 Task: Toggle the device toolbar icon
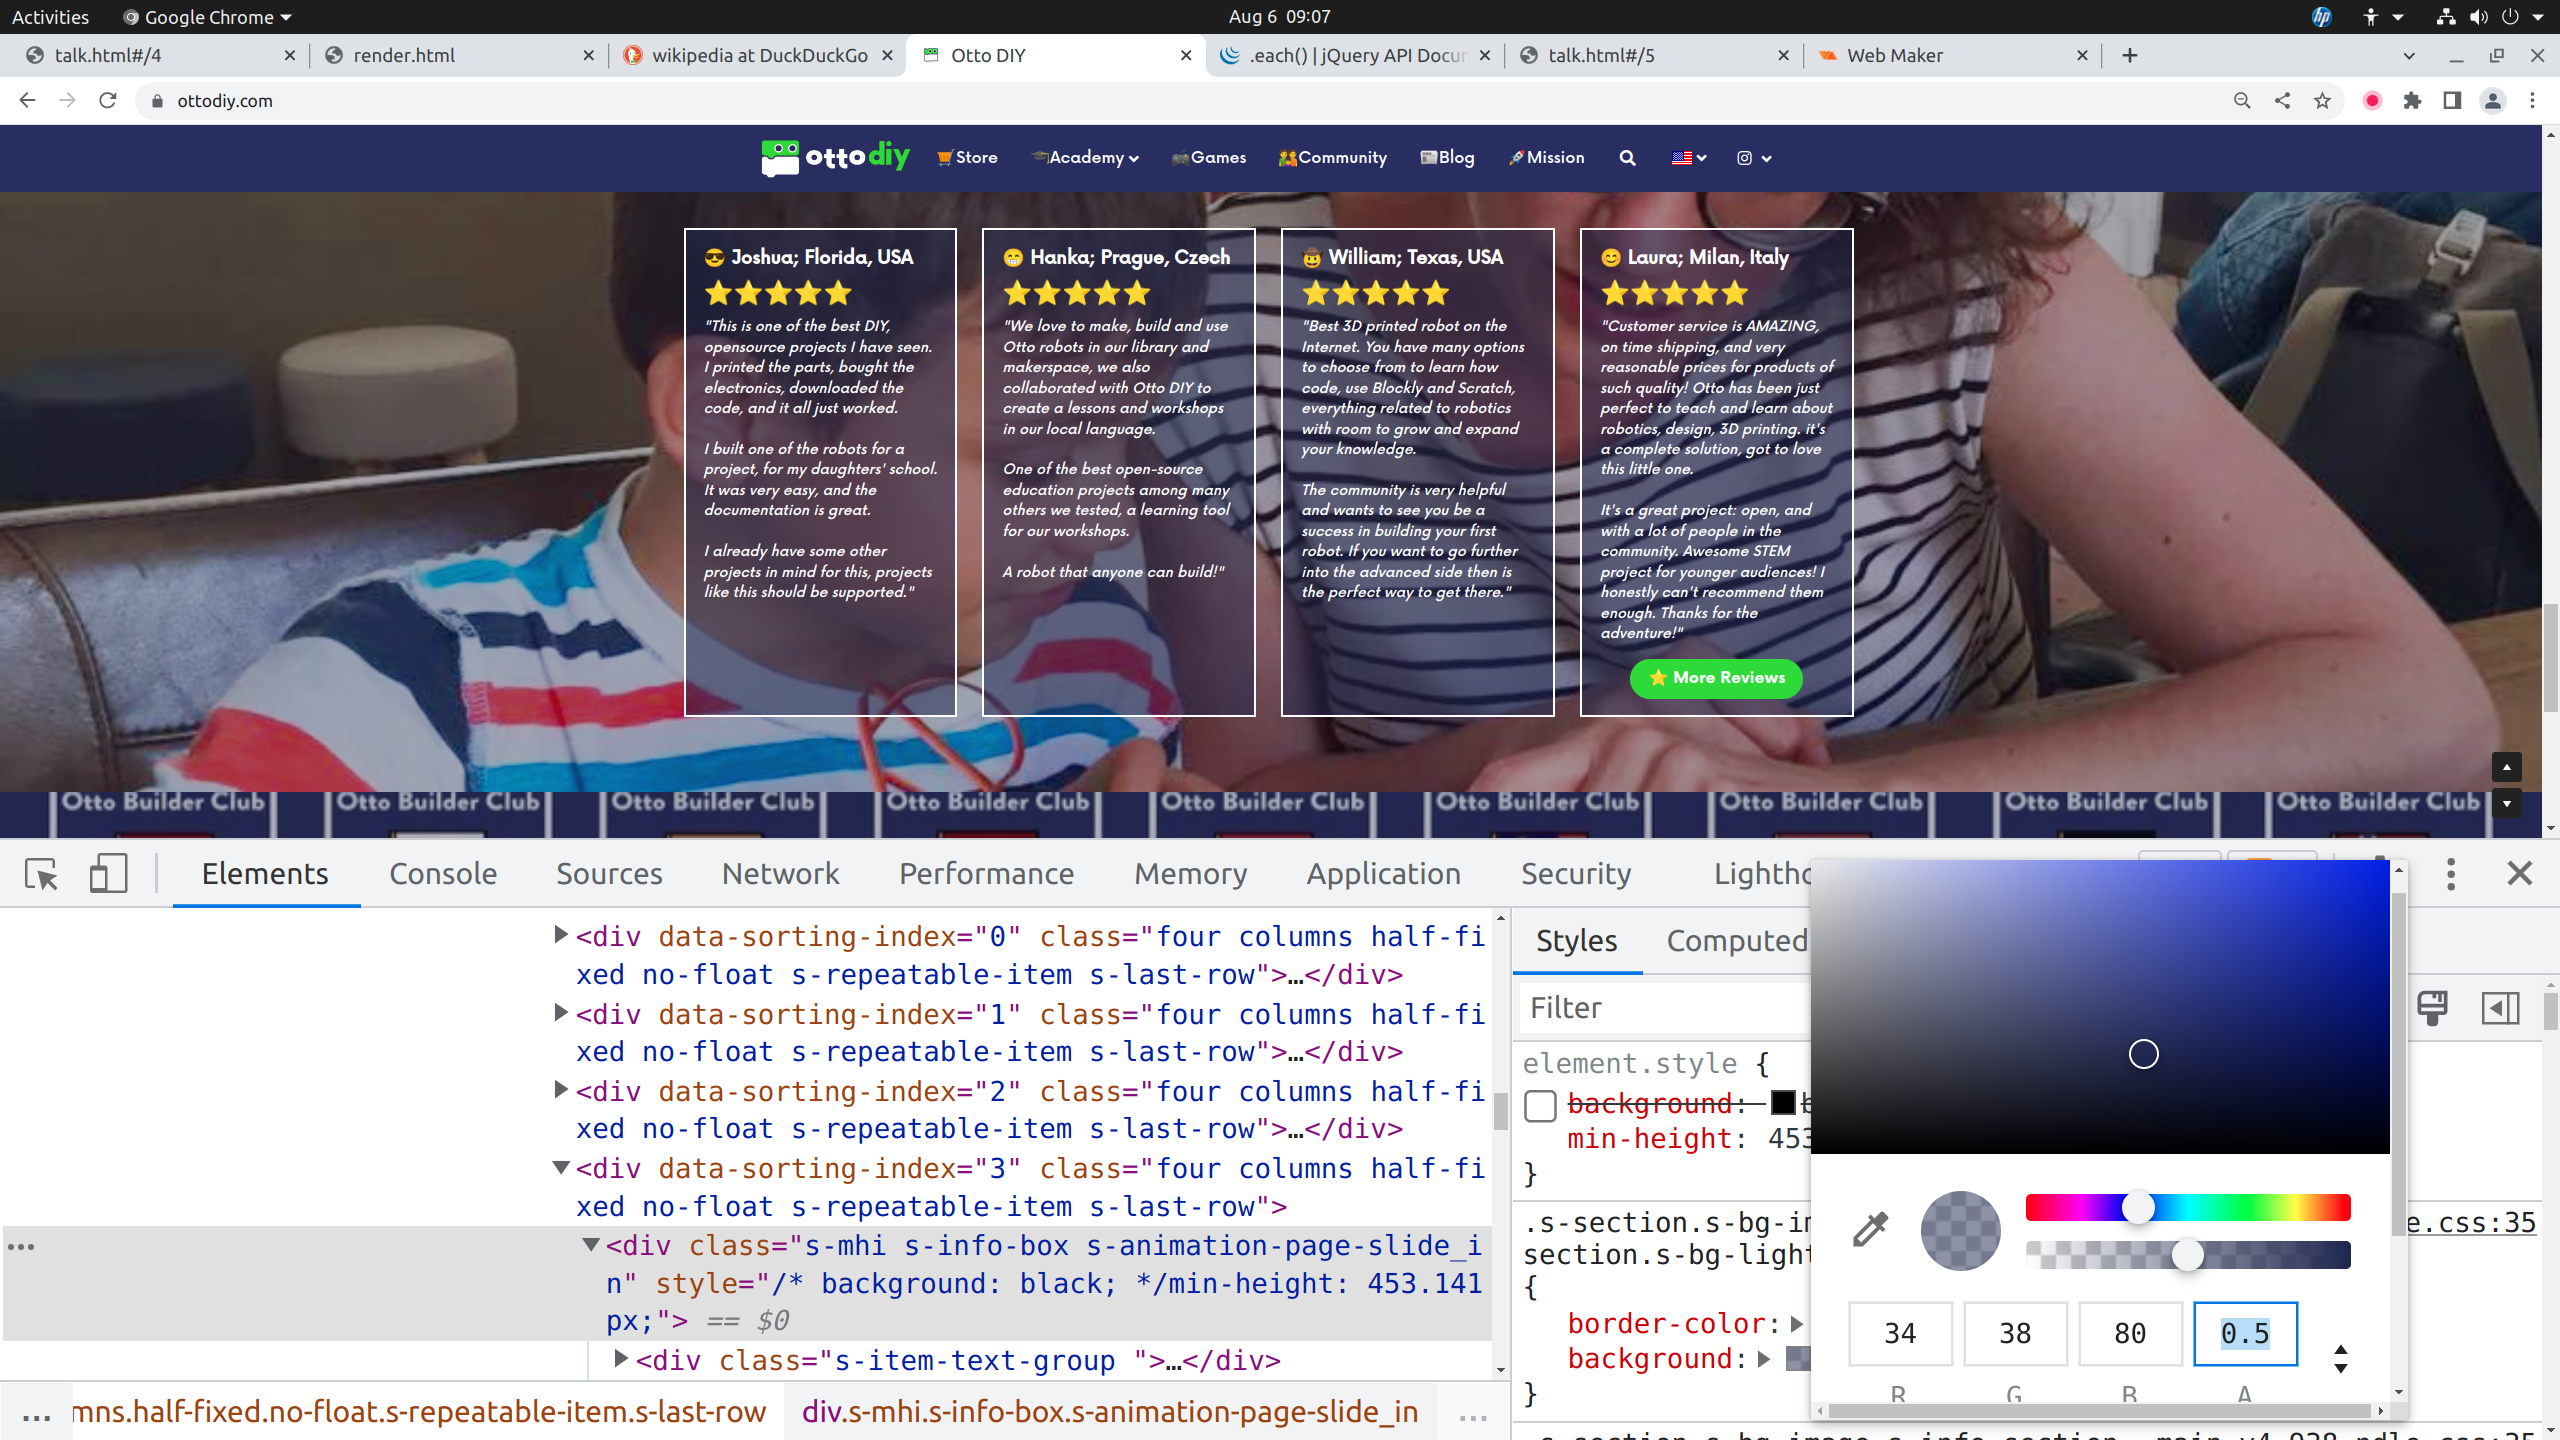108,874
